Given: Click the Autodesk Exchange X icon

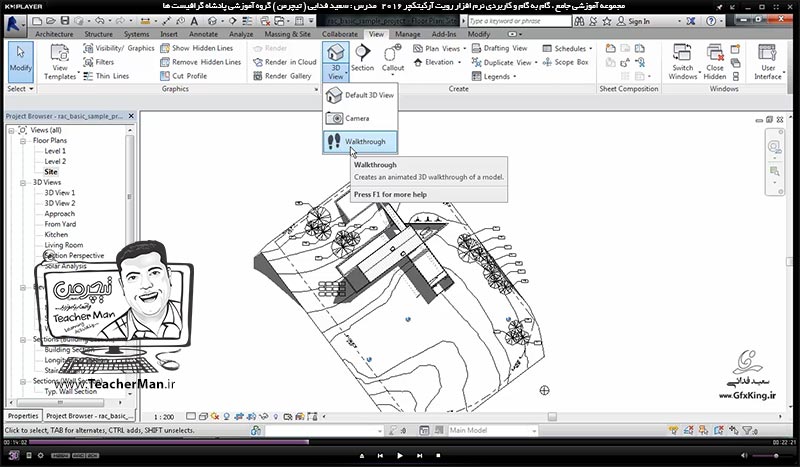Looking at the screenshot, I should [x=690, y=21].
